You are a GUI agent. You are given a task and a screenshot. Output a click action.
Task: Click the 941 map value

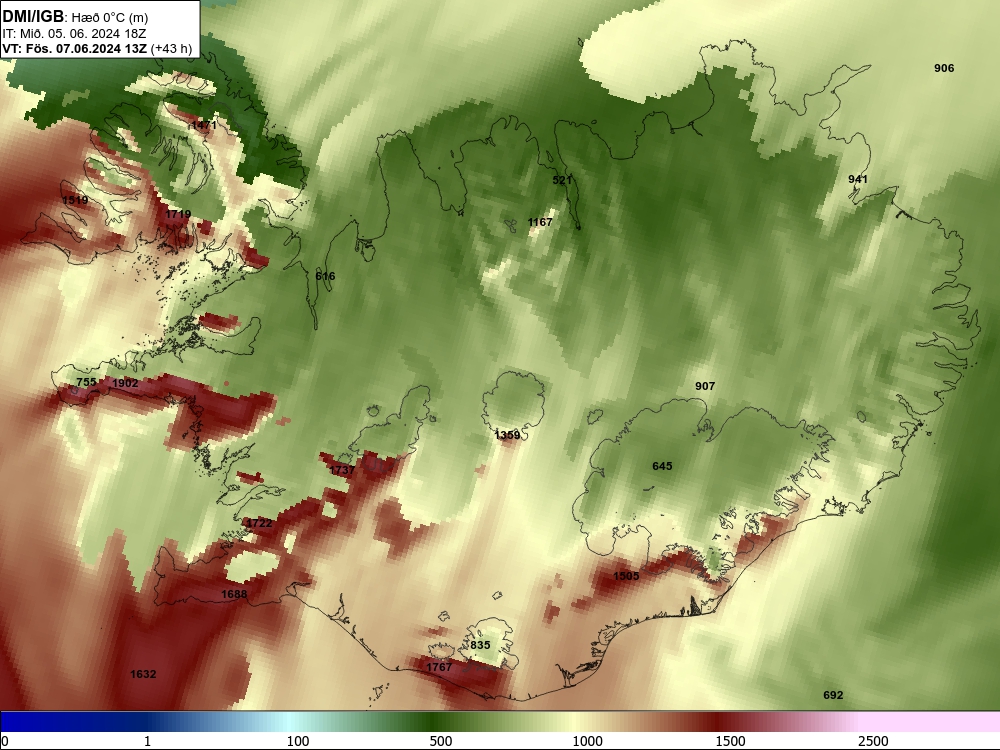click(x=858, y=179)
